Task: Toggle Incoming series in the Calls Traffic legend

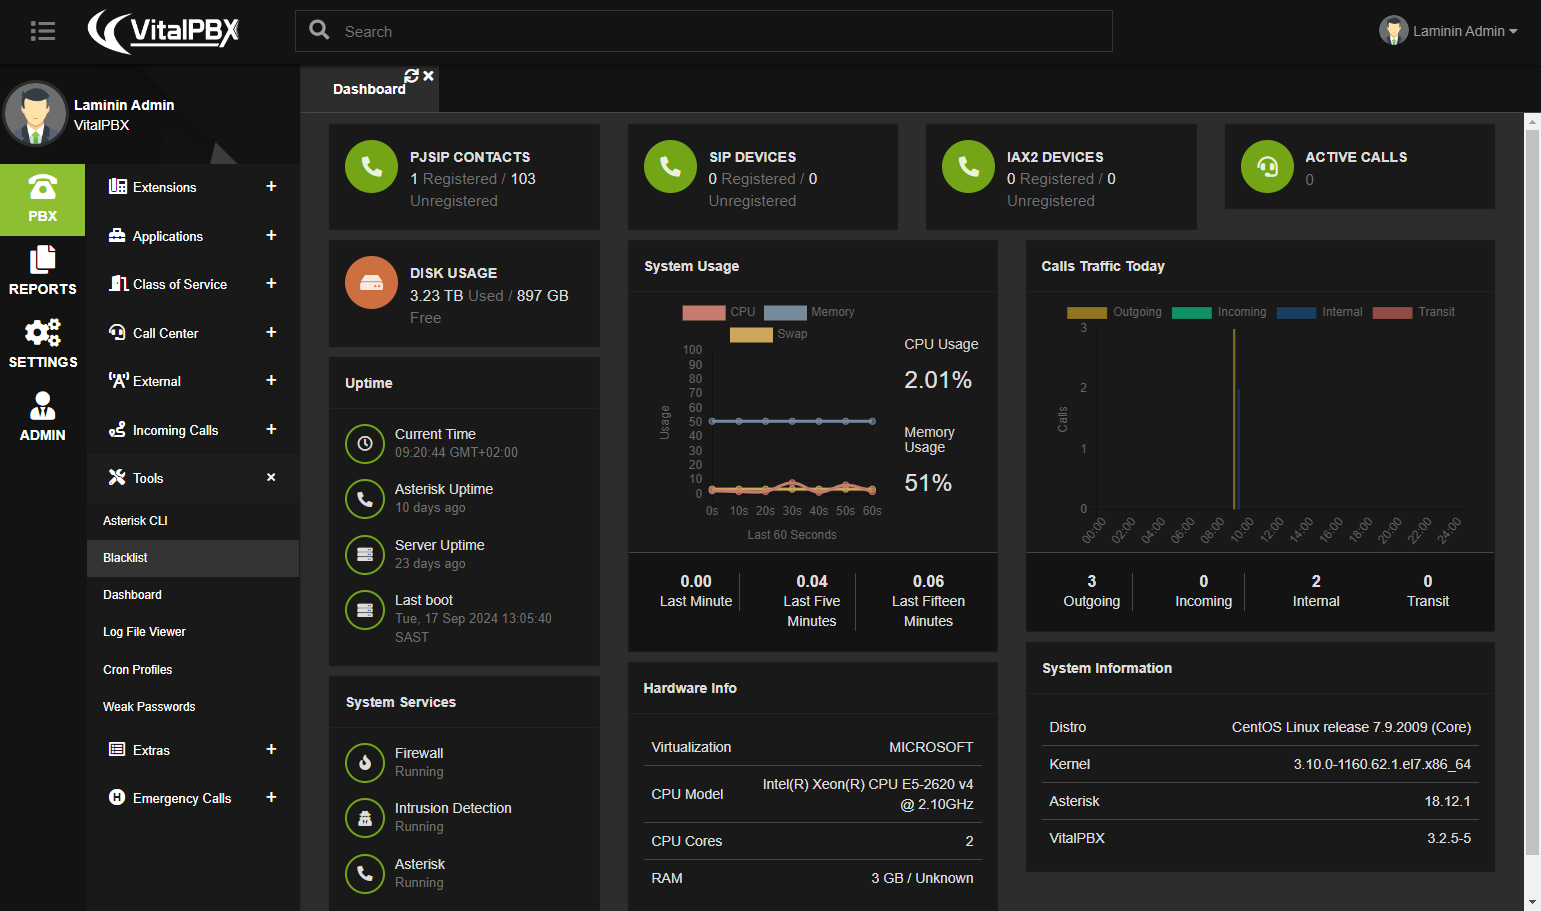Action: (x=1219, y=312)
